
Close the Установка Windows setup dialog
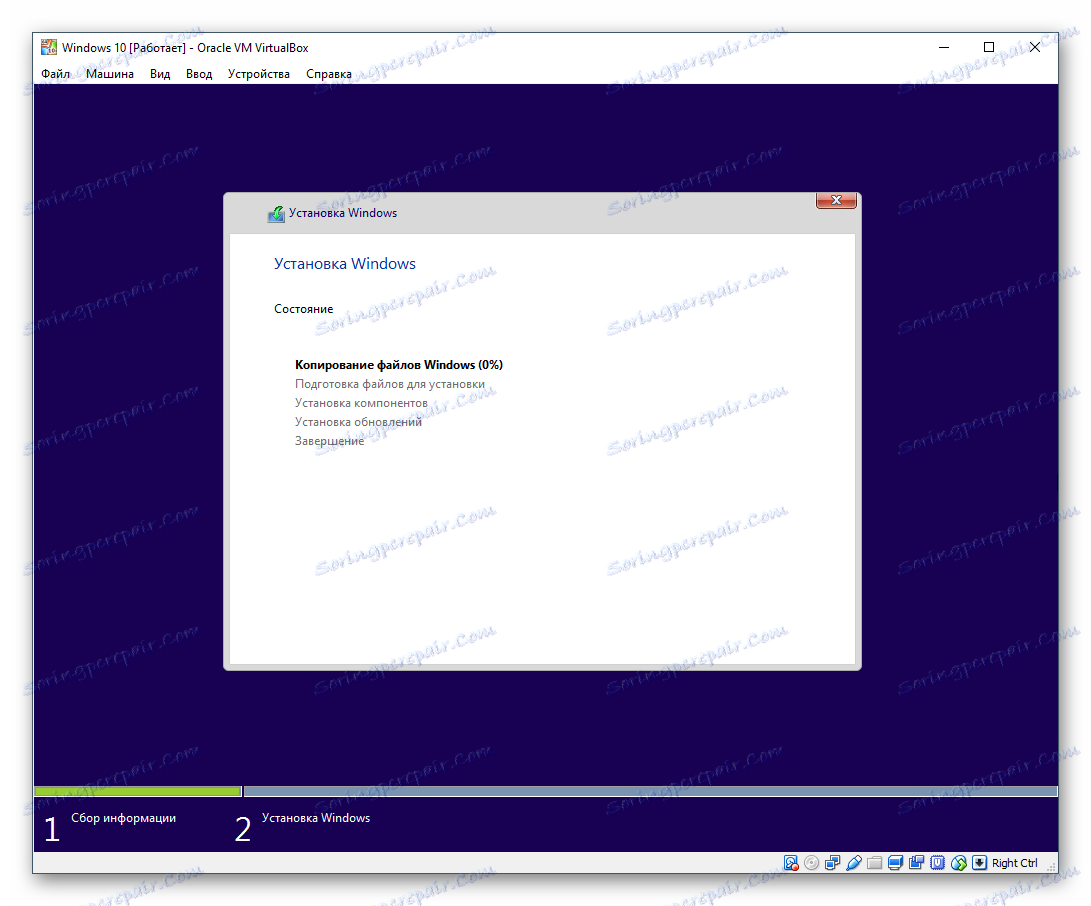(x=836, y=200)
